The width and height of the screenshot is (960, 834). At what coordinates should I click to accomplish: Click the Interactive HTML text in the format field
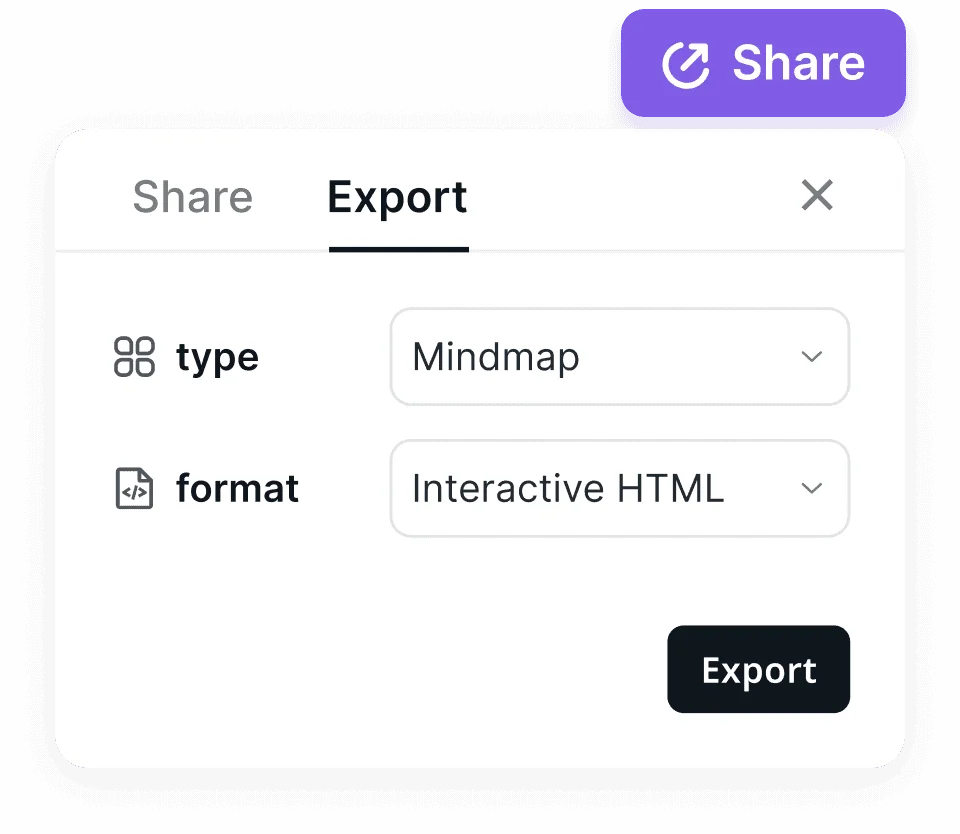coord(567,488)
